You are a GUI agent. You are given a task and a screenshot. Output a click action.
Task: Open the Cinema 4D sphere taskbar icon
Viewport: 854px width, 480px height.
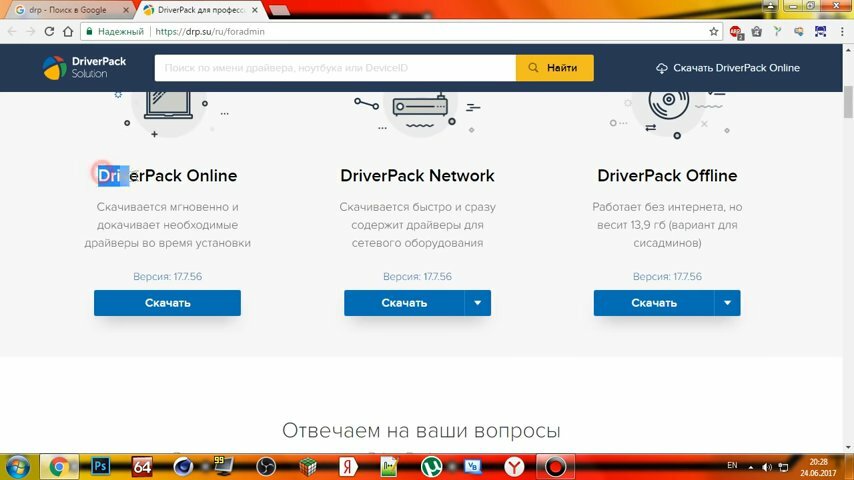pyautogui.click(x=183, y=467)
